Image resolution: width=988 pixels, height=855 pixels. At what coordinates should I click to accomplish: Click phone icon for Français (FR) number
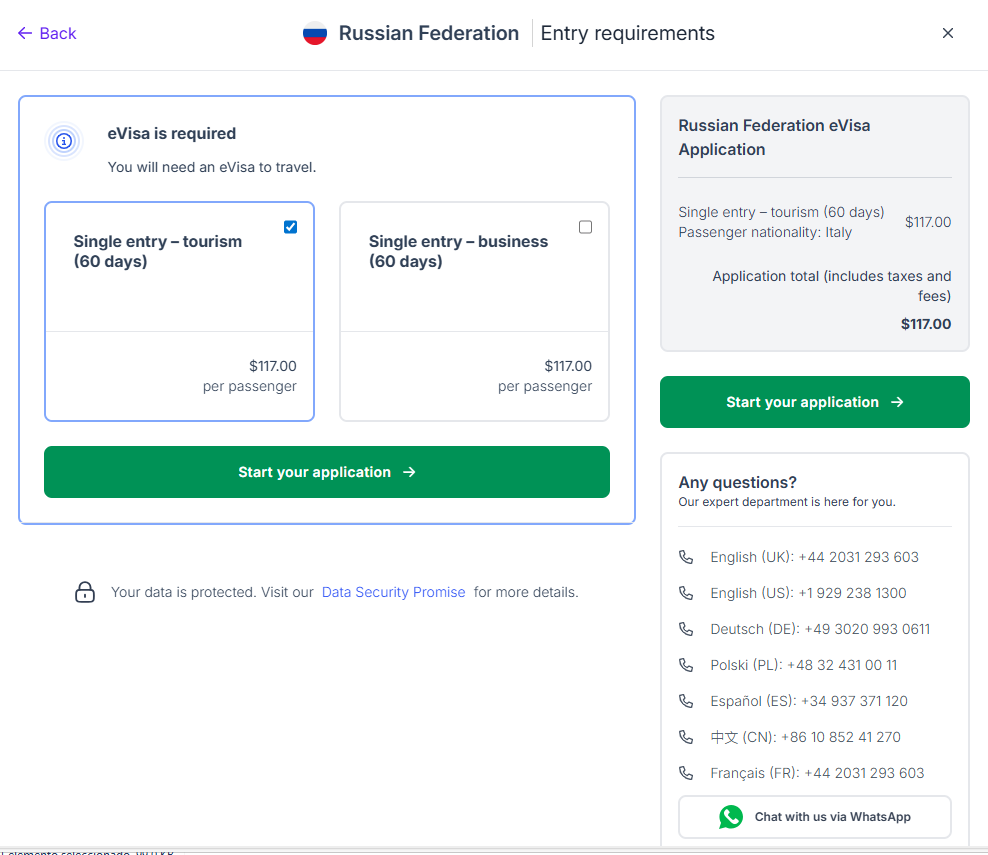point(686,772)
